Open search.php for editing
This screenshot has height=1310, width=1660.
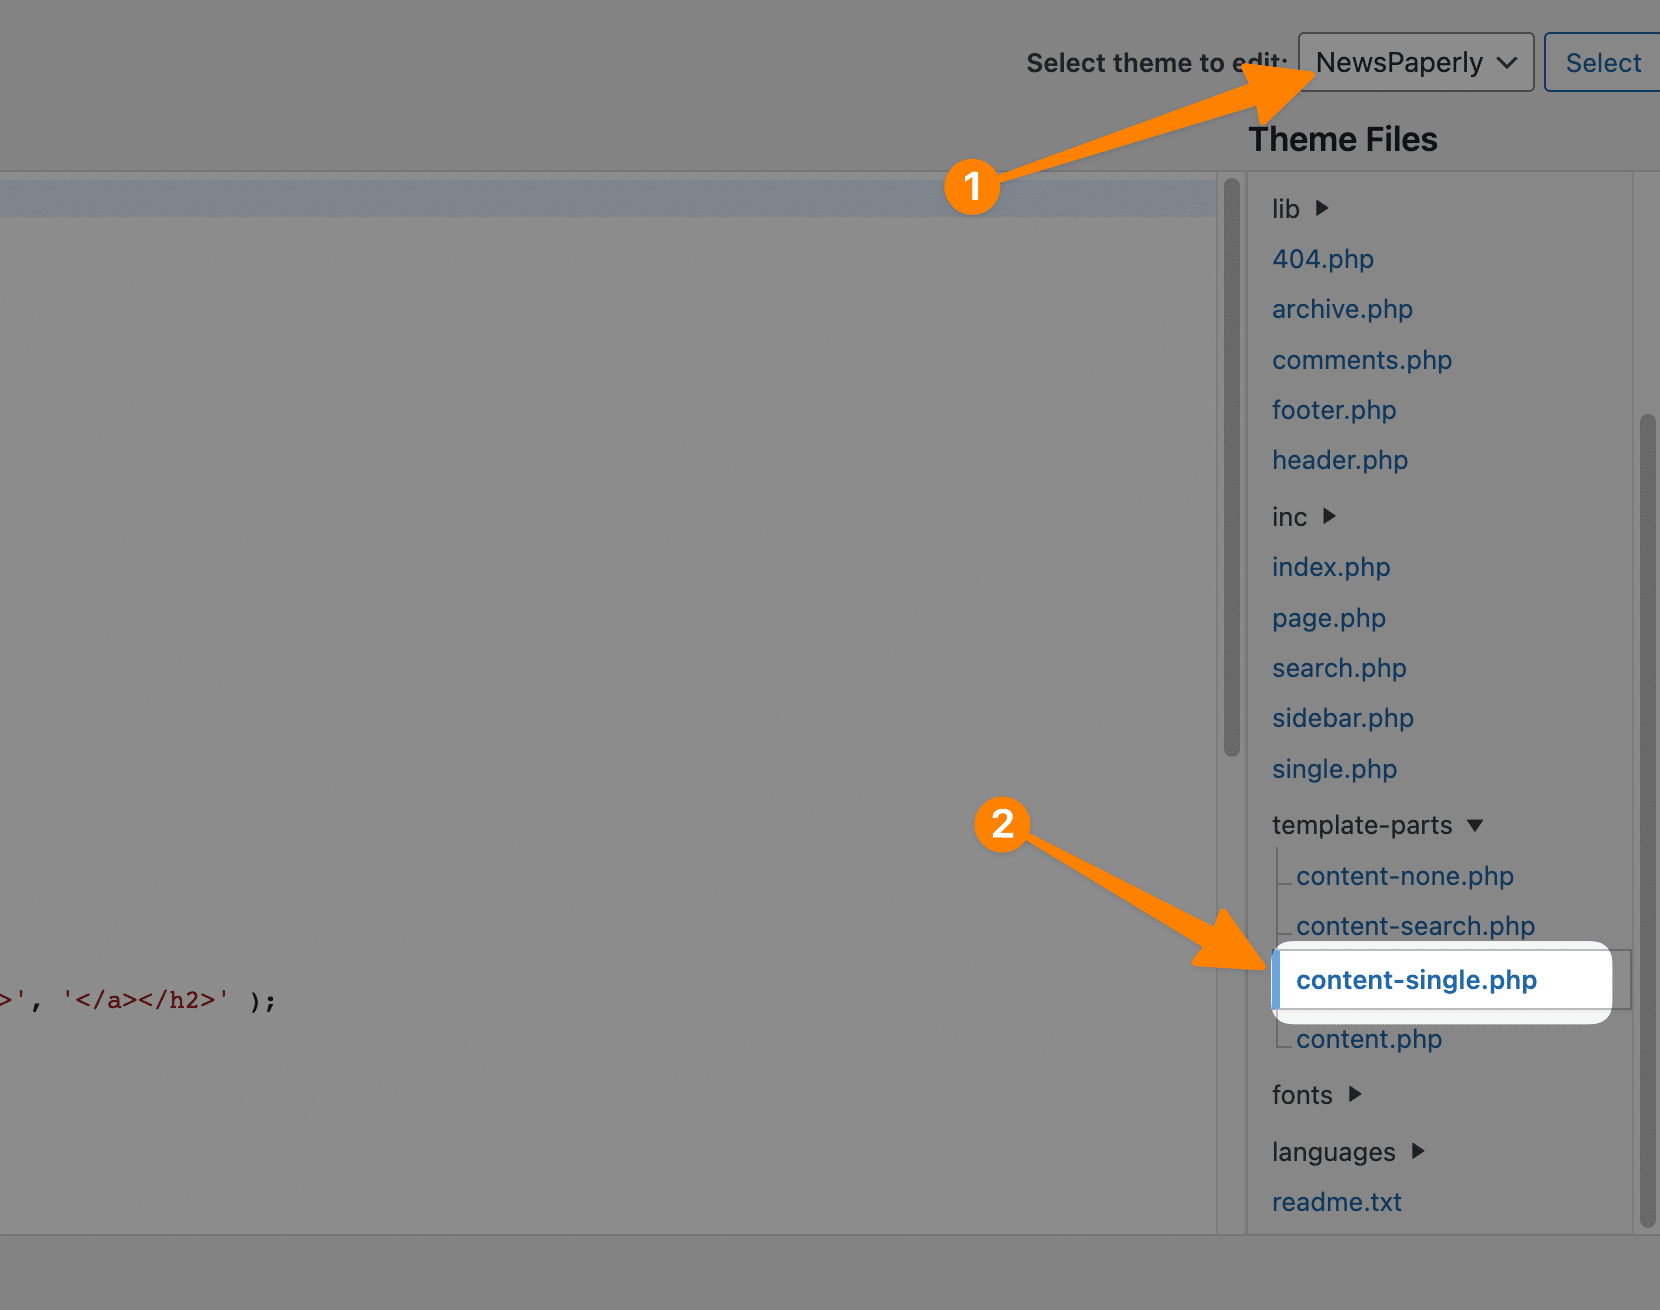[1339, 668]
